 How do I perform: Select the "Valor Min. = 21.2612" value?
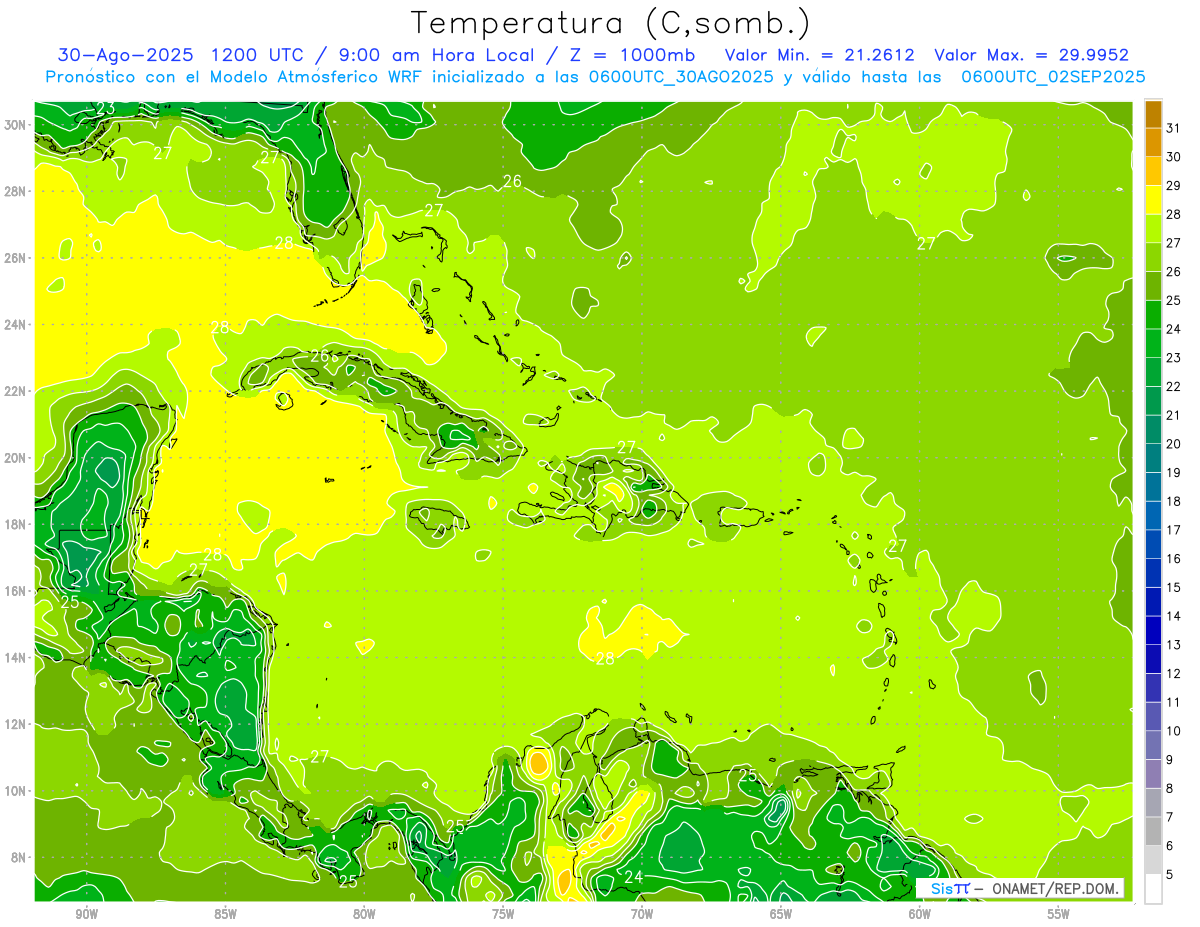[x=819, y=55]
